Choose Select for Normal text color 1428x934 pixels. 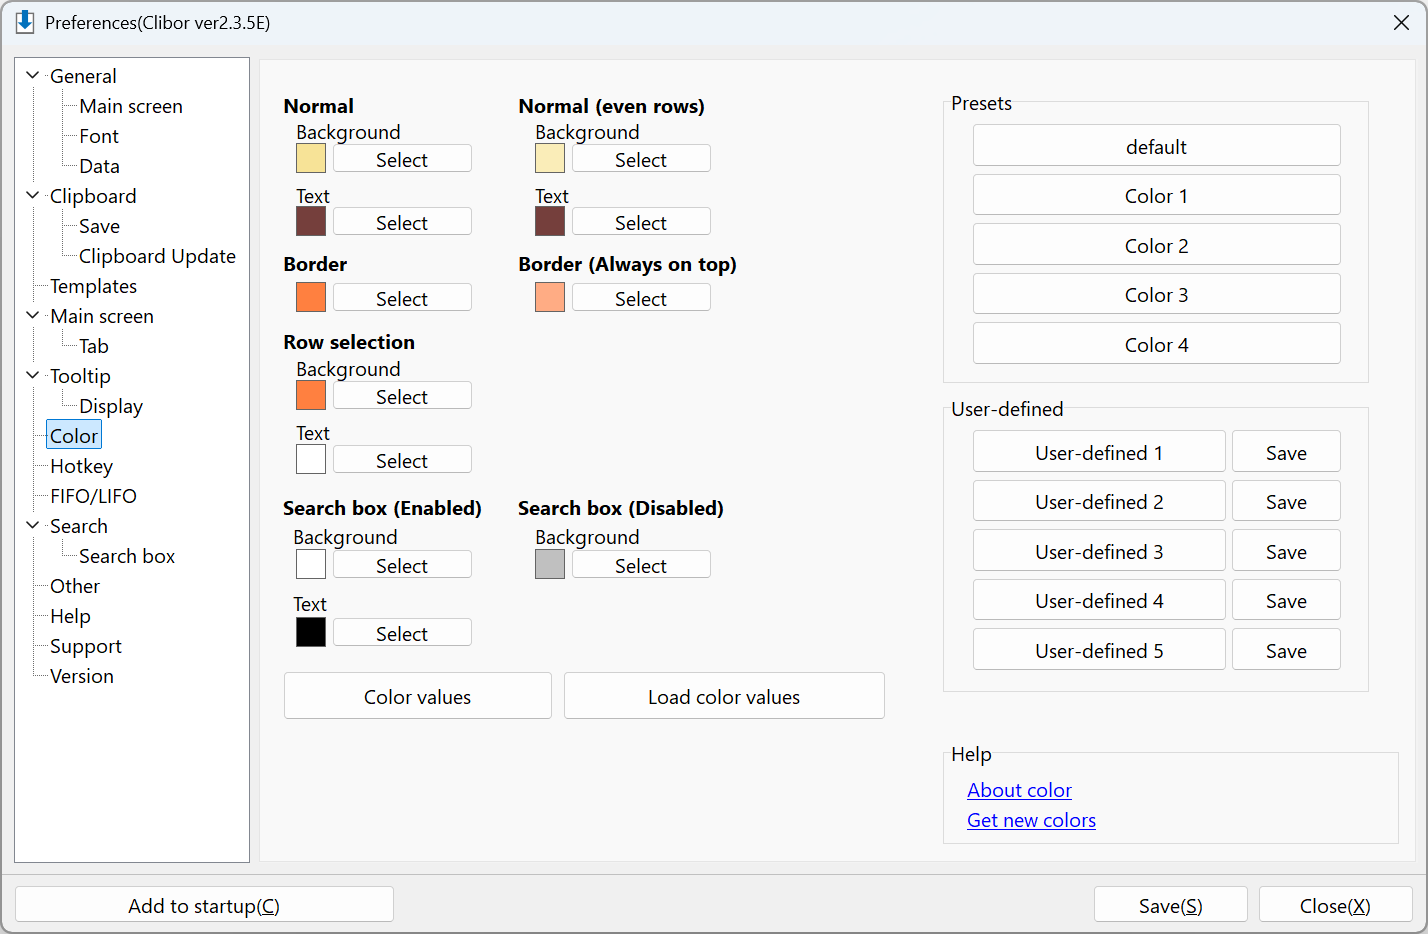tap(402, 222)
